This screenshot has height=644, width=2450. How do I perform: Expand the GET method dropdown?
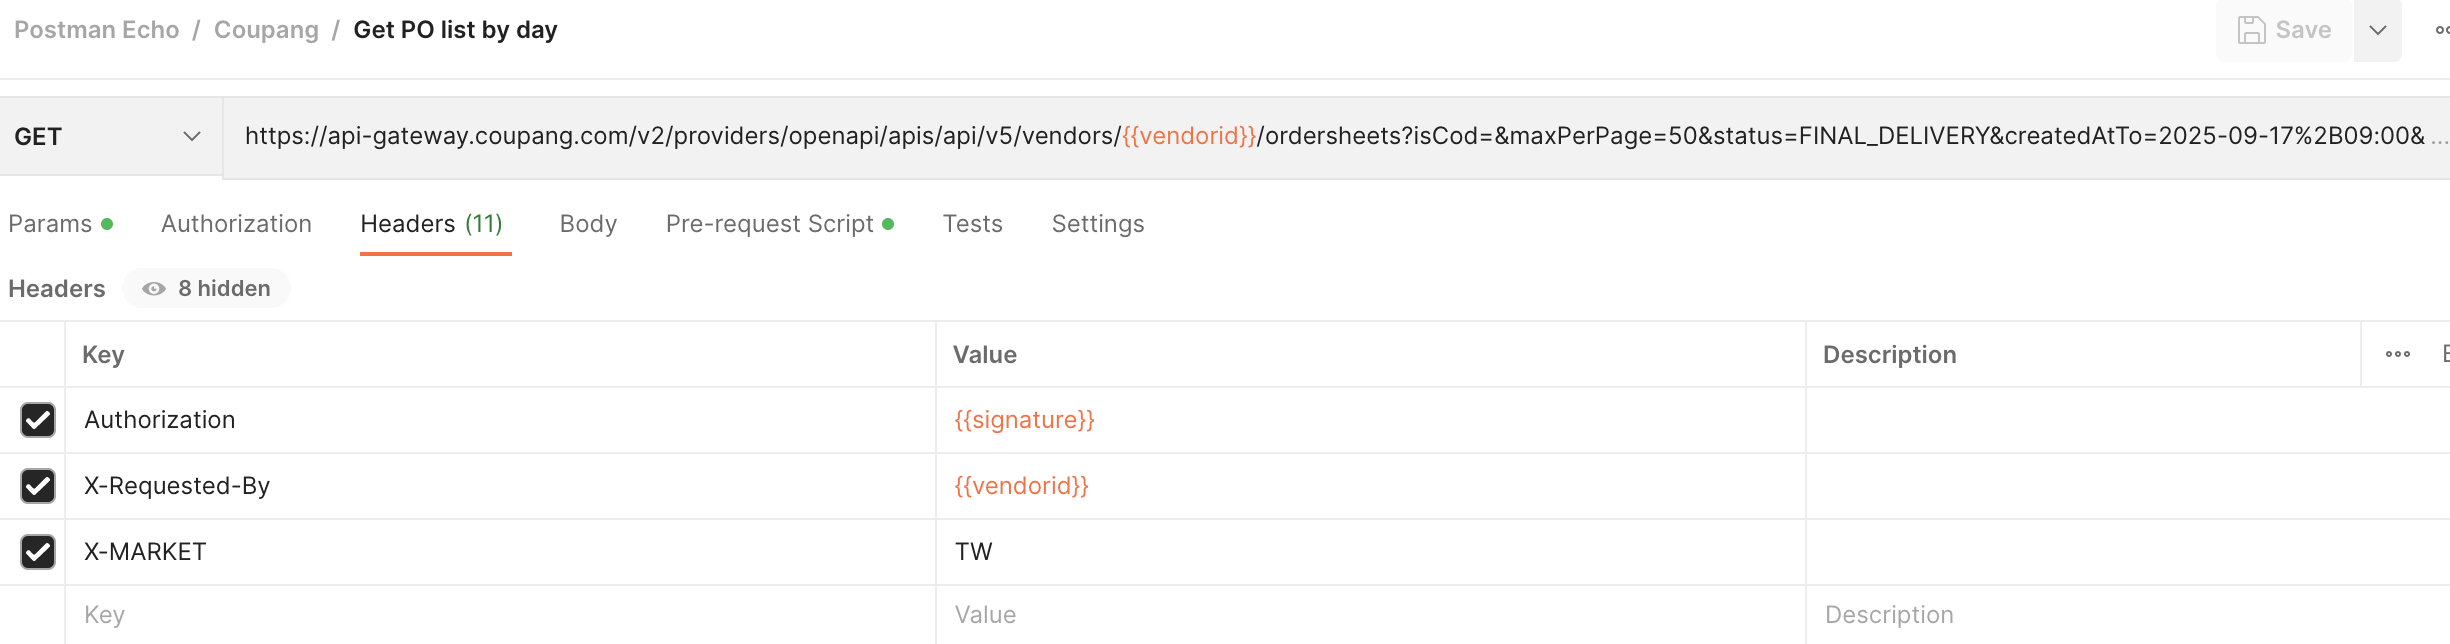[110, 137]
